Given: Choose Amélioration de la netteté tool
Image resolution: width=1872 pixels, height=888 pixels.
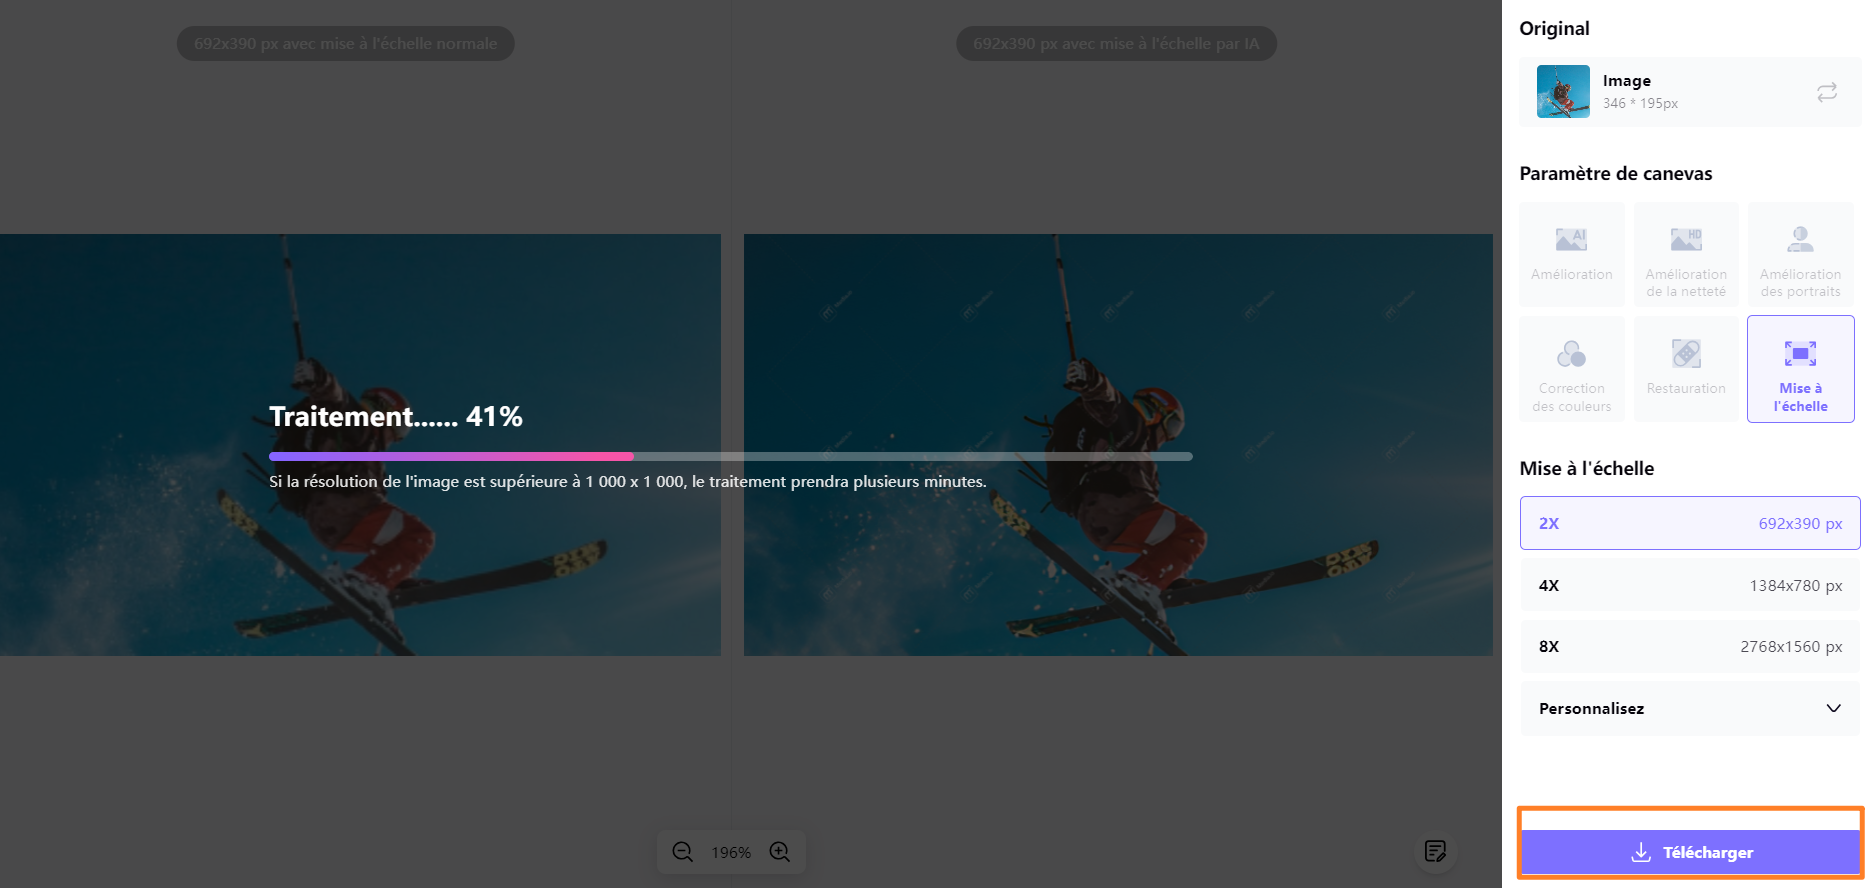Looking at the screenshot, I should click(1686, 254).
